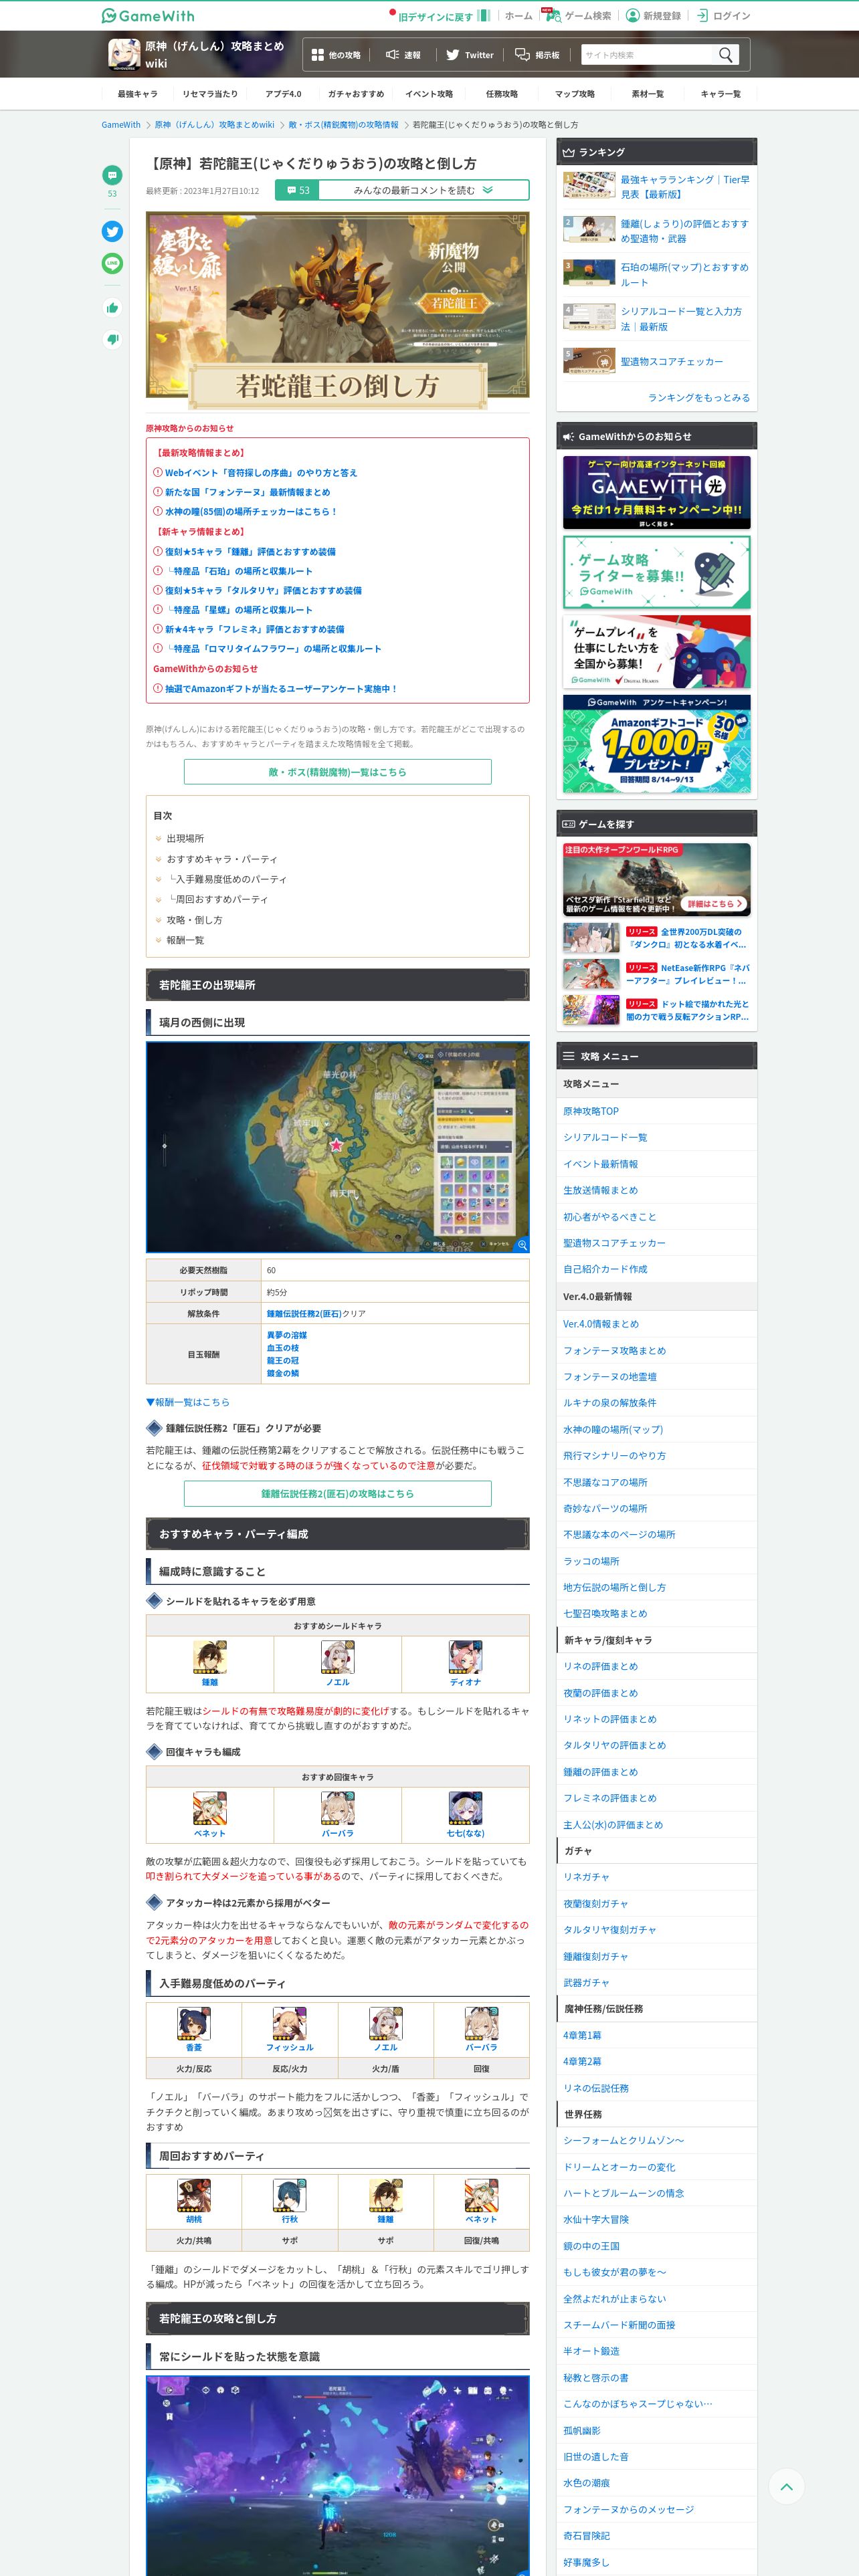Jump to 攻略・倒し方 in contents
Viewport: 859px width, 2576px height.
[x=194, y=920]
